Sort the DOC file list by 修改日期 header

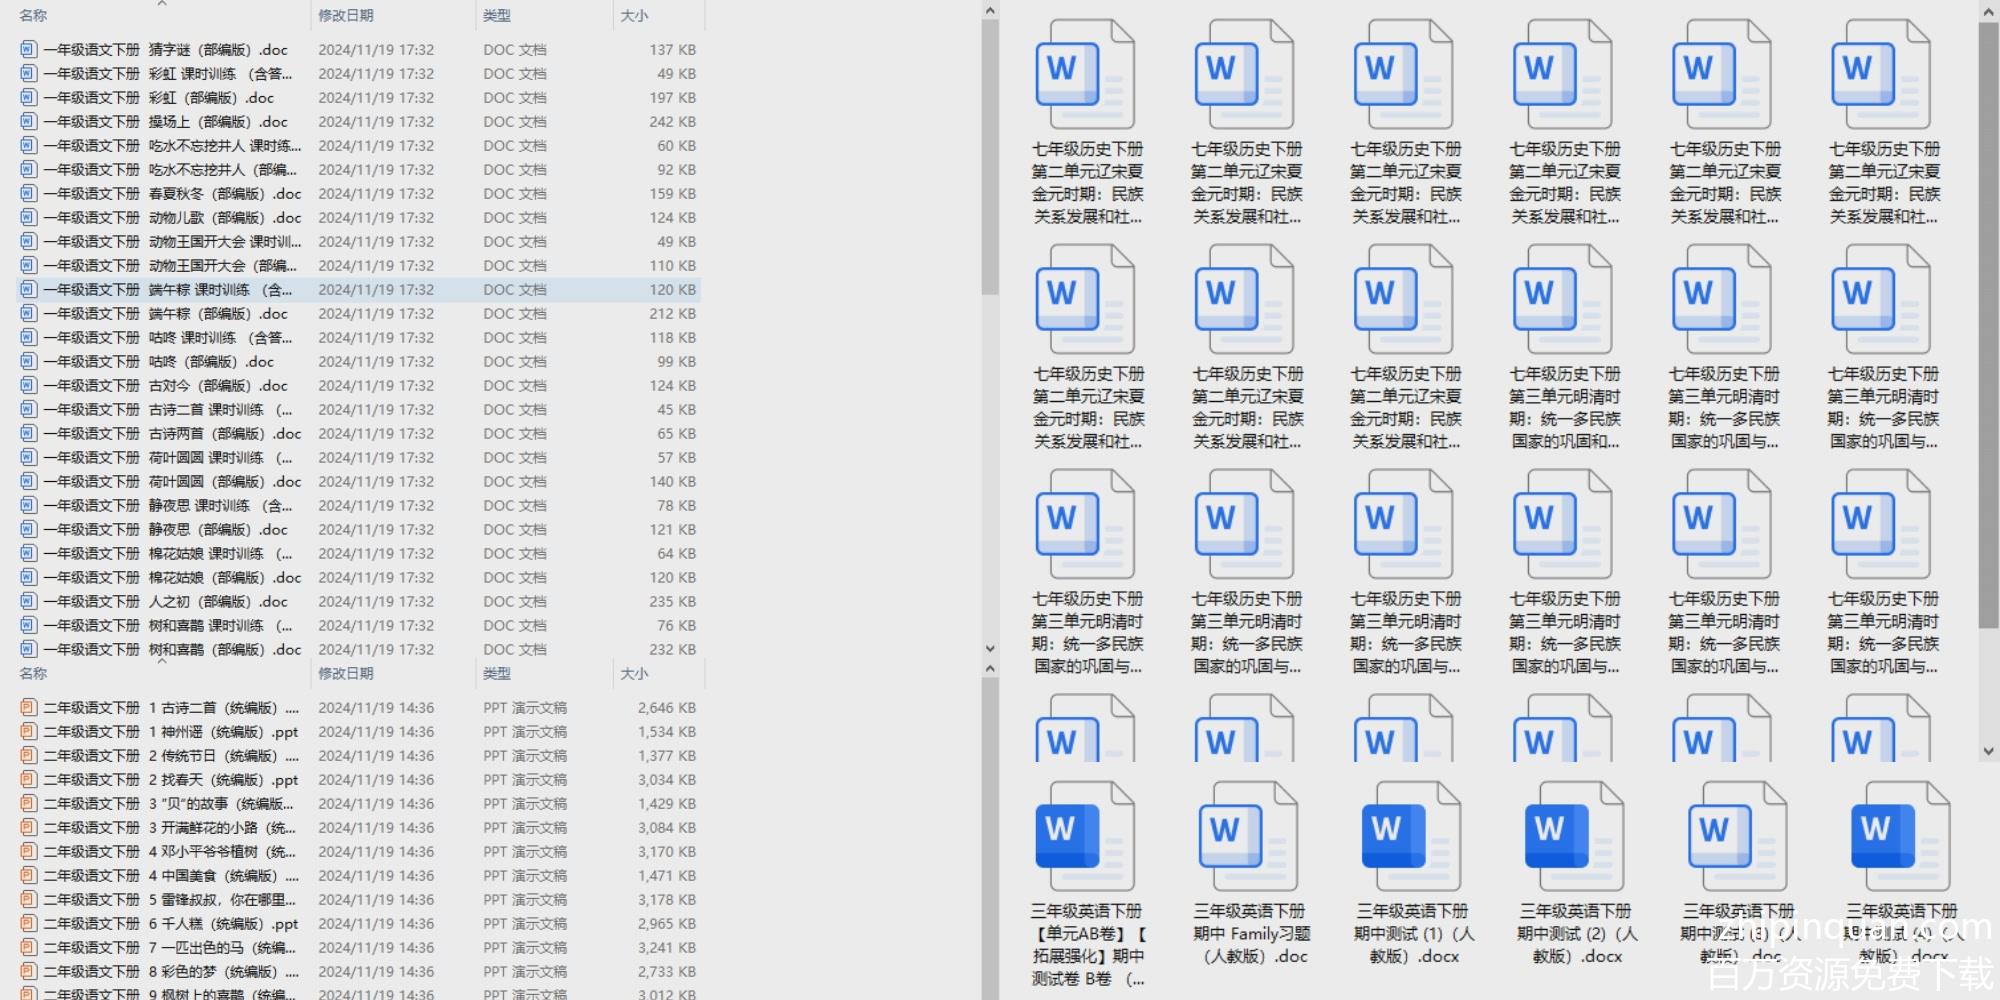pyautogui.click(x=346, y=16)
